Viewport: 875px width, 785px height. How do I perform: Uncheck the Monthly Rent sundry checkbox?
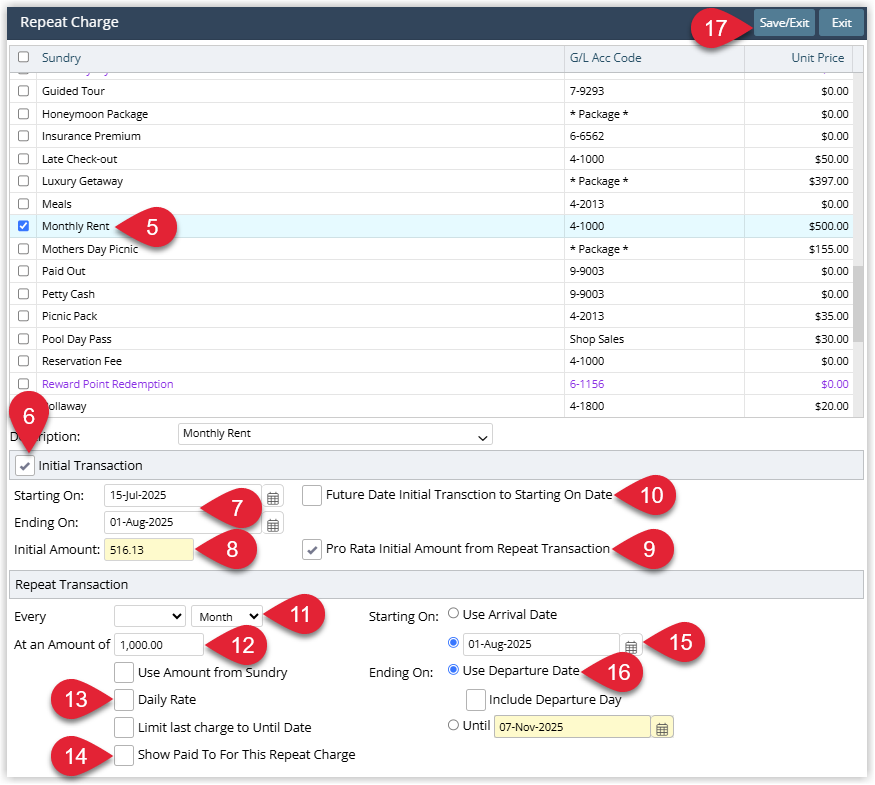[x=23, y=226]
